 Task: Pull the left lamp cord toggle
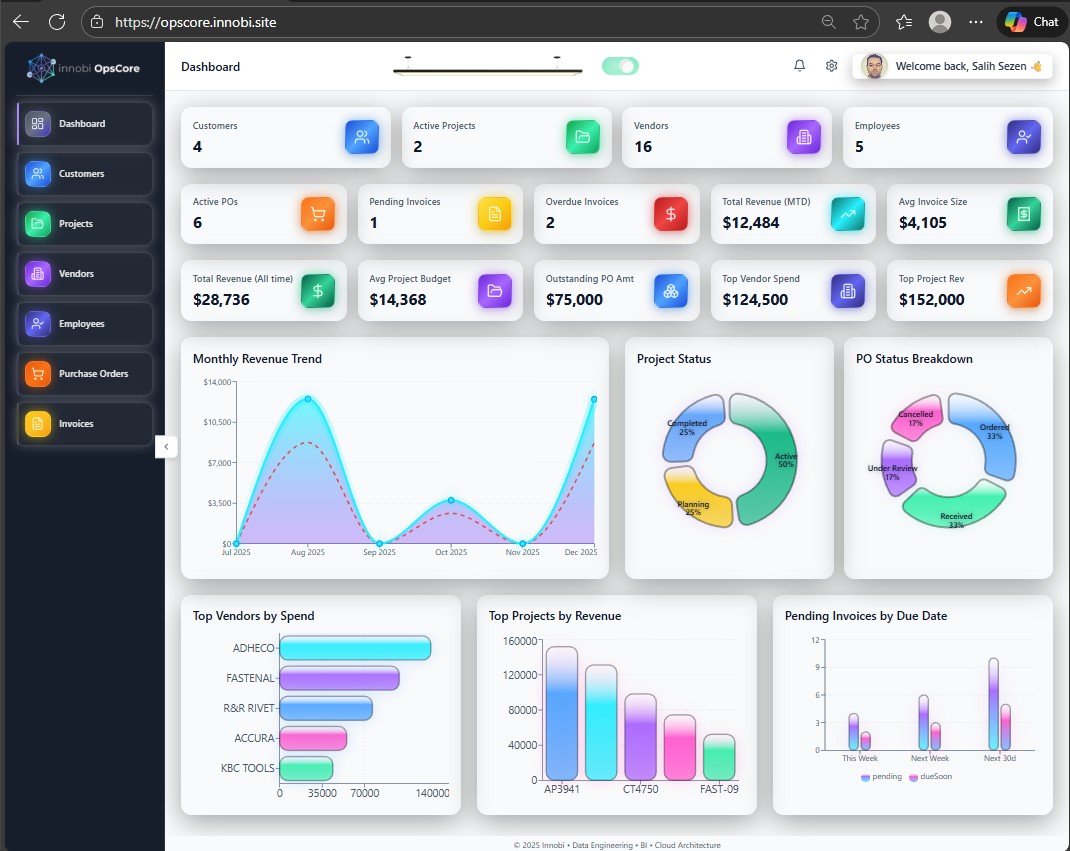click(407, 56)
